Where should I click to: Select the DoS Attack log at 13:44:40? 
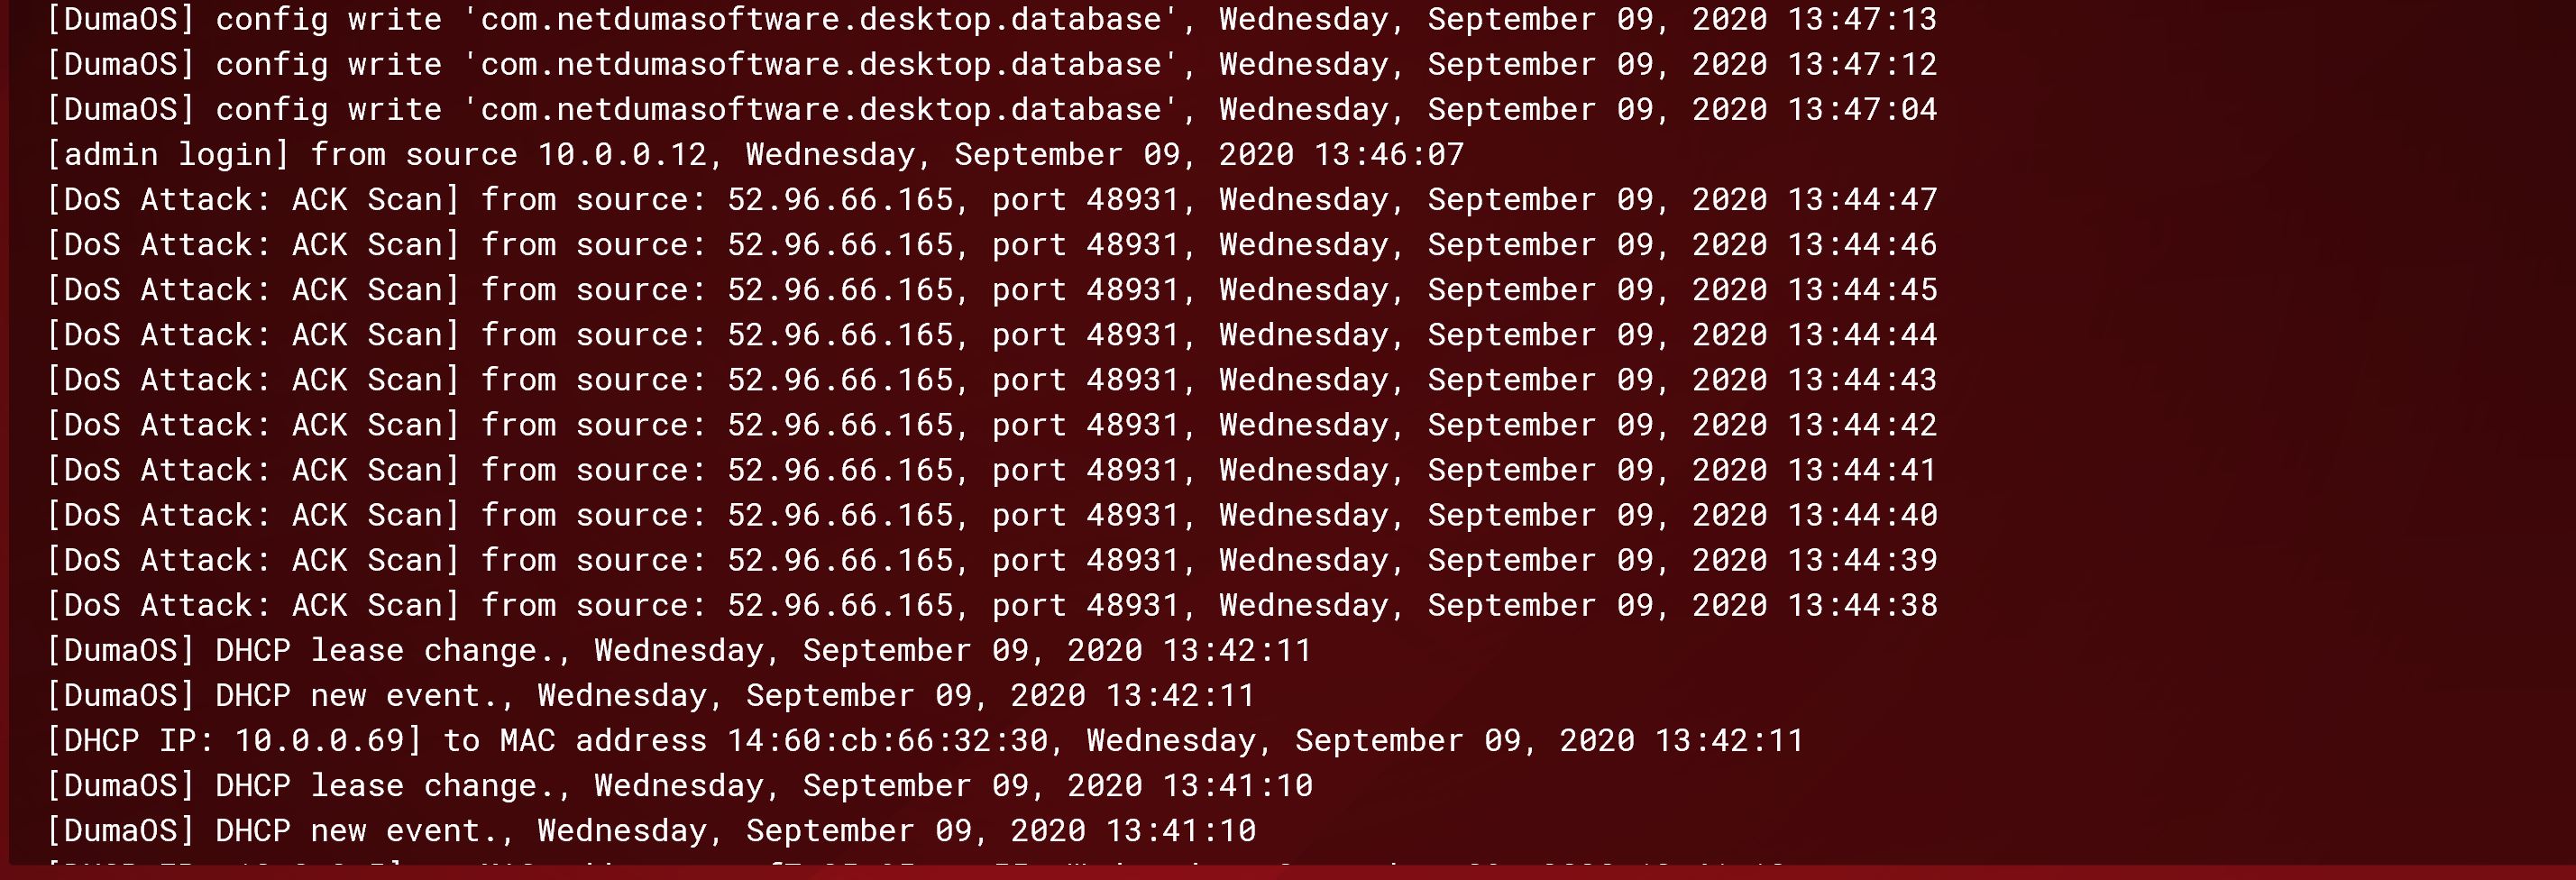(x=990, y=515)
